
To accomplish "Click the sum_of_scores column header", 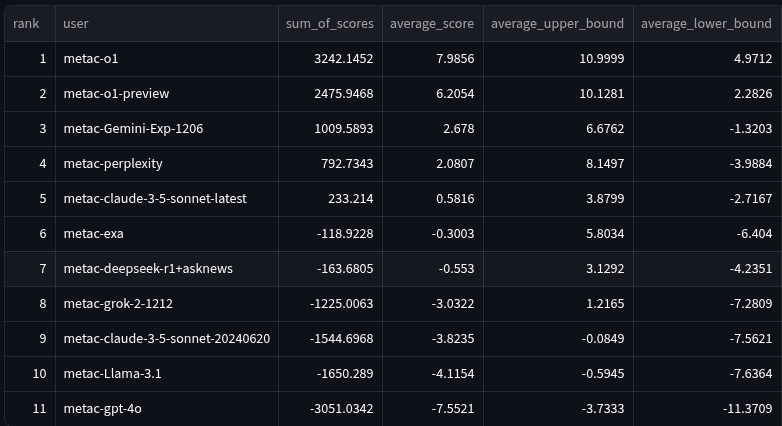I will (330, 23).
